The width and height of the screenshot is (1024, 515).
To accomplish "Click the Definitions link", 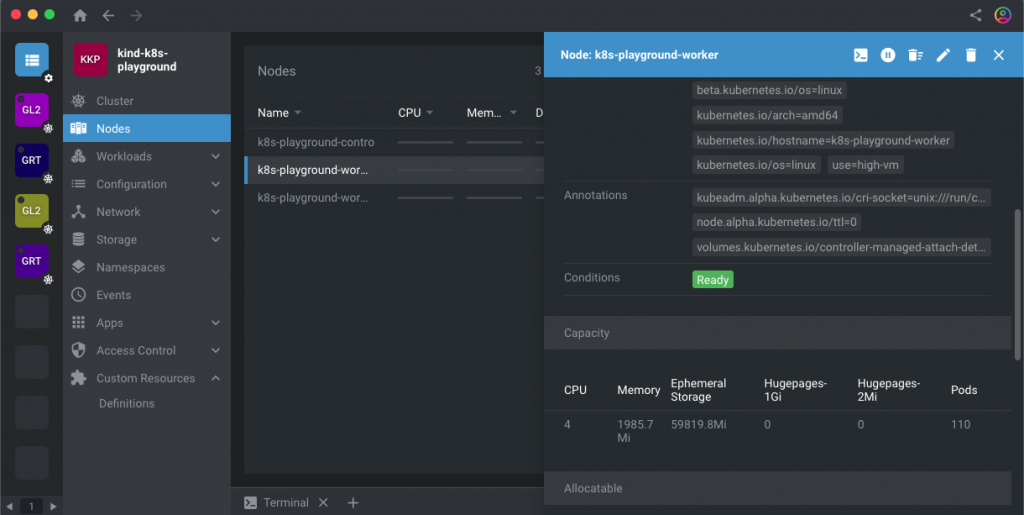I will coord(126,404).
